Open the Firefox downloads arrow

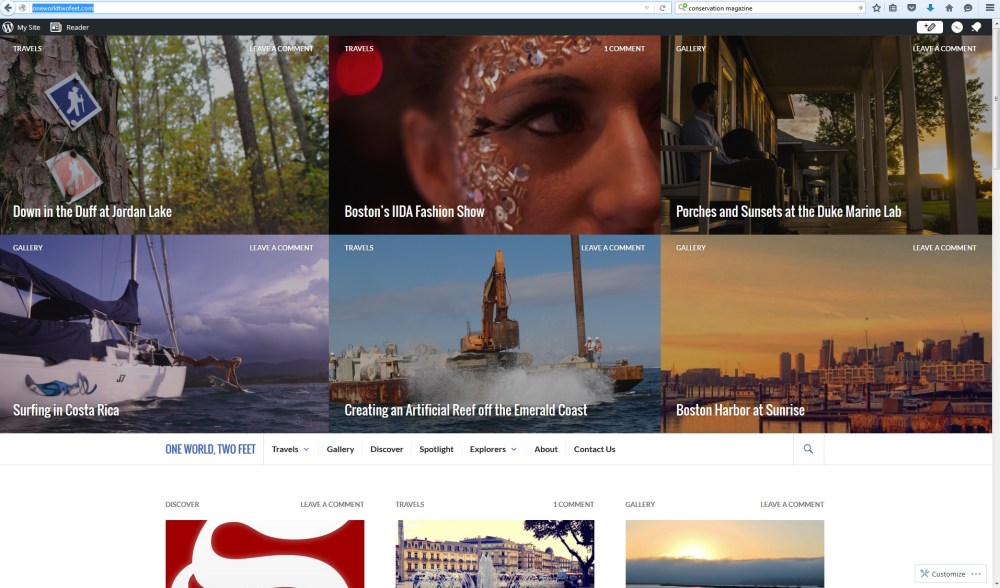click(x=930, y=8)
